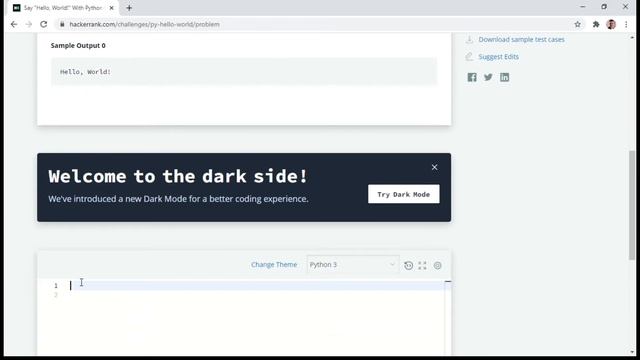Click the Change Theme link
Viewport: 640px width, 360px height.
[274, 264]
